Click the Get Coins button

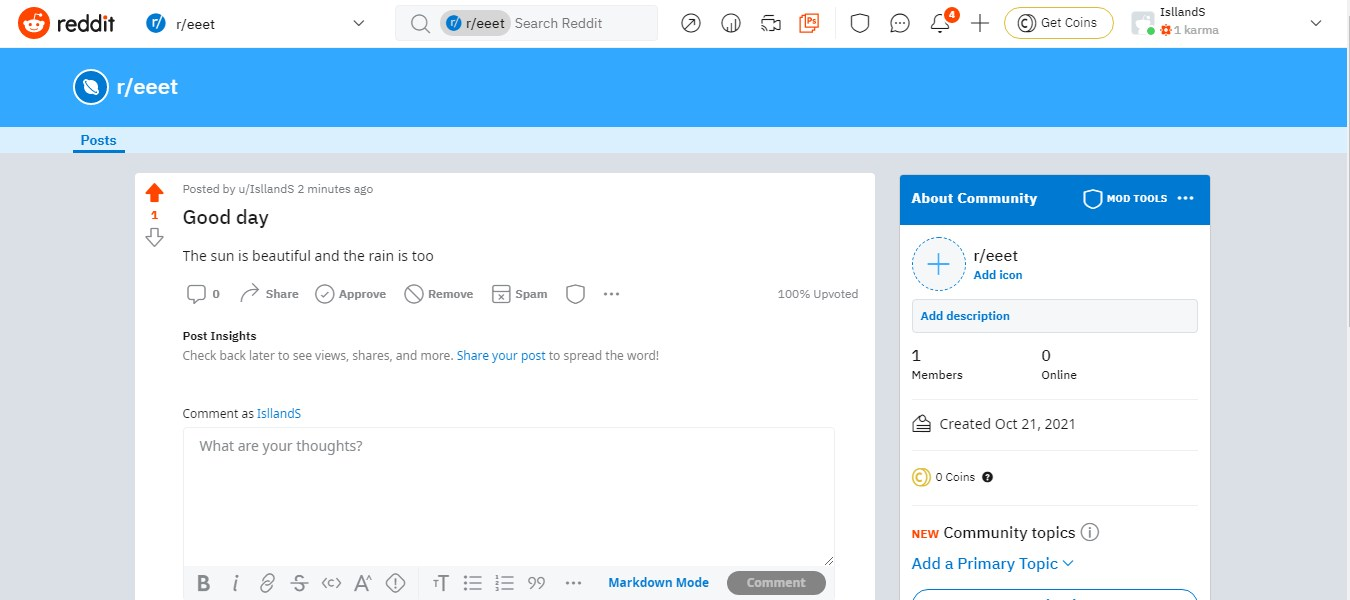[x=1058, y=23]
